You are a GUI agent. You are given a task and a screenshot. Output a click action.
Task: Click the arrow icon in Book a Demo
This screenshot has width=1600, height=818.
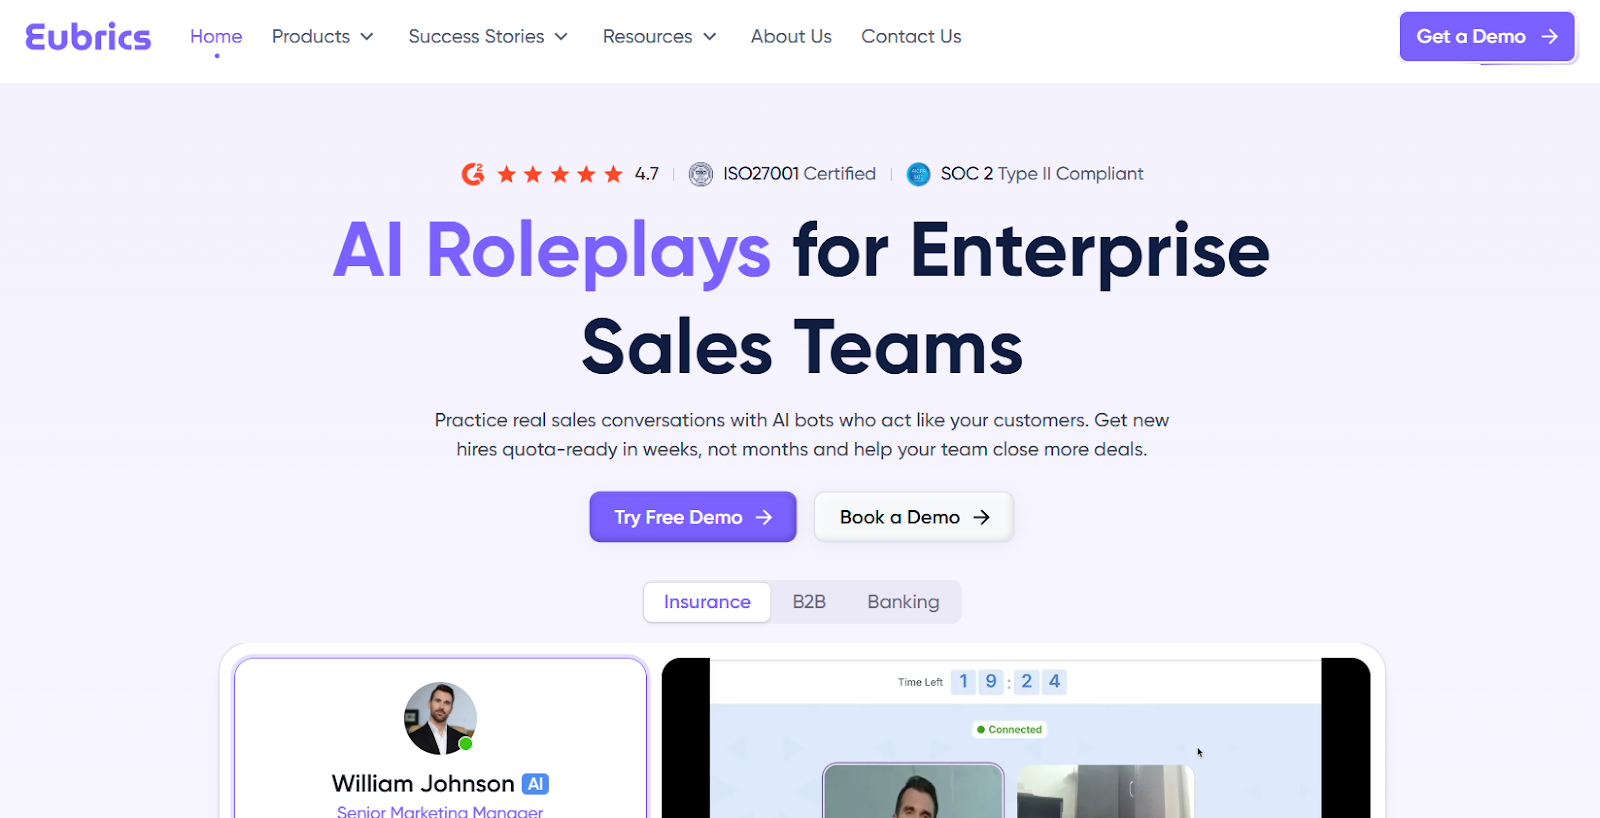(x=981, y=517)
